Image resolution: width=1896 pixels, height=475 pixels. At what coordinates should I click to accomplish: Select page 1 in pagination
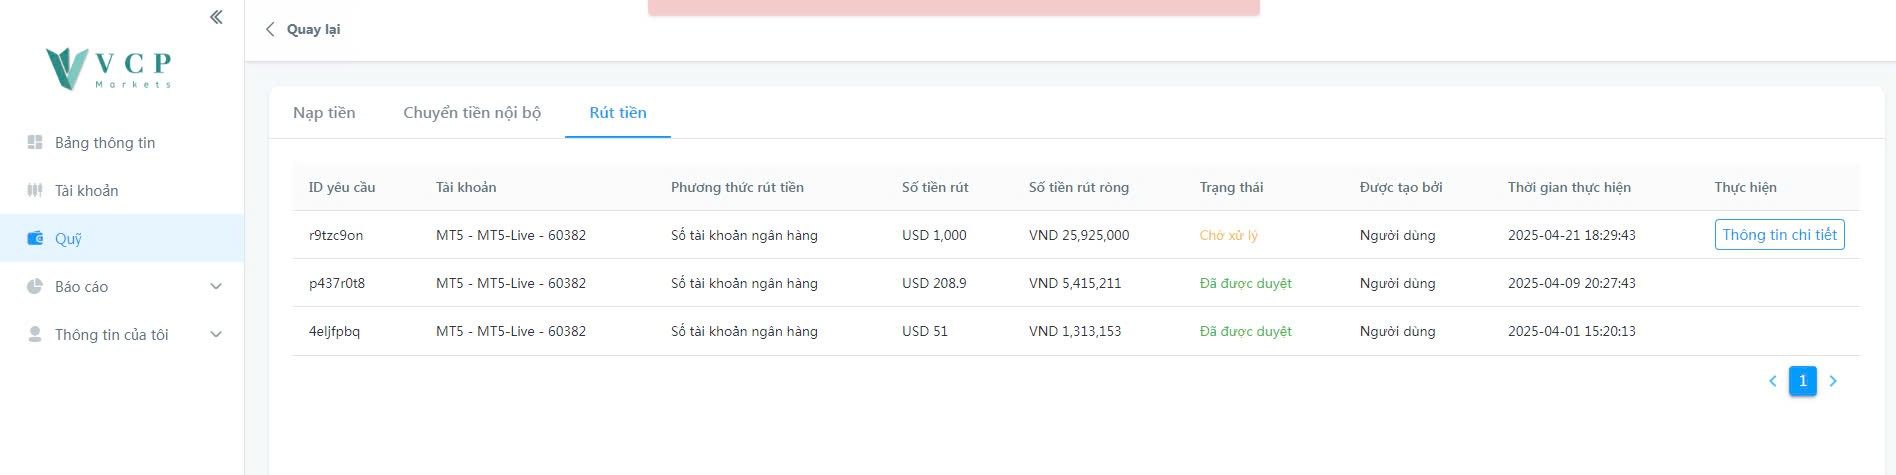(1803, 381)
